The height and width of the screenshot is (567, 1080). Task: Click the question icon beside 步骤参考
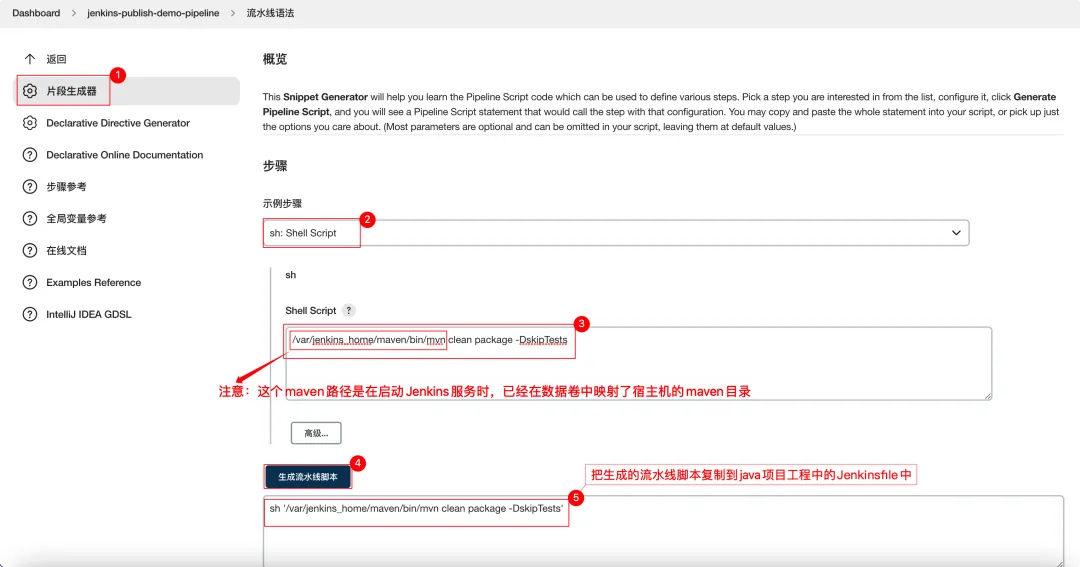30,187
